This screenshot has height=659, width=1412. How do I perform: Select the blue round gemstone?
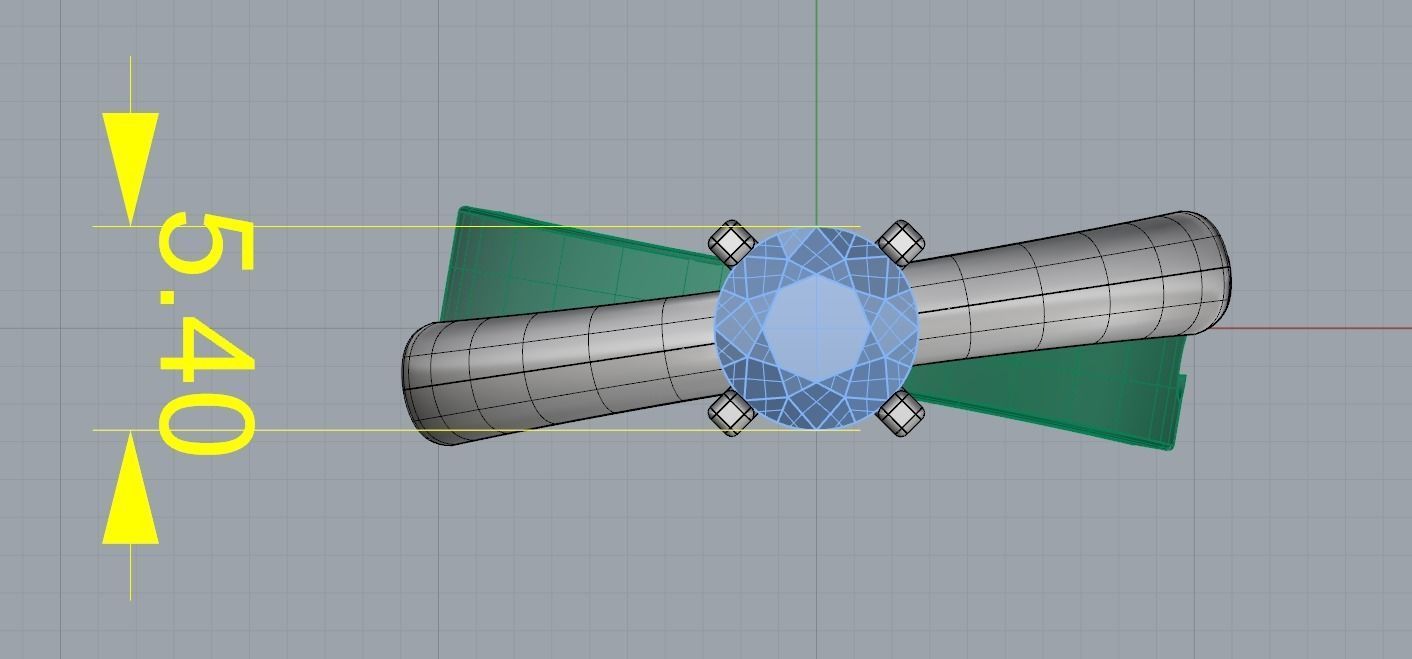click(816, 328)
